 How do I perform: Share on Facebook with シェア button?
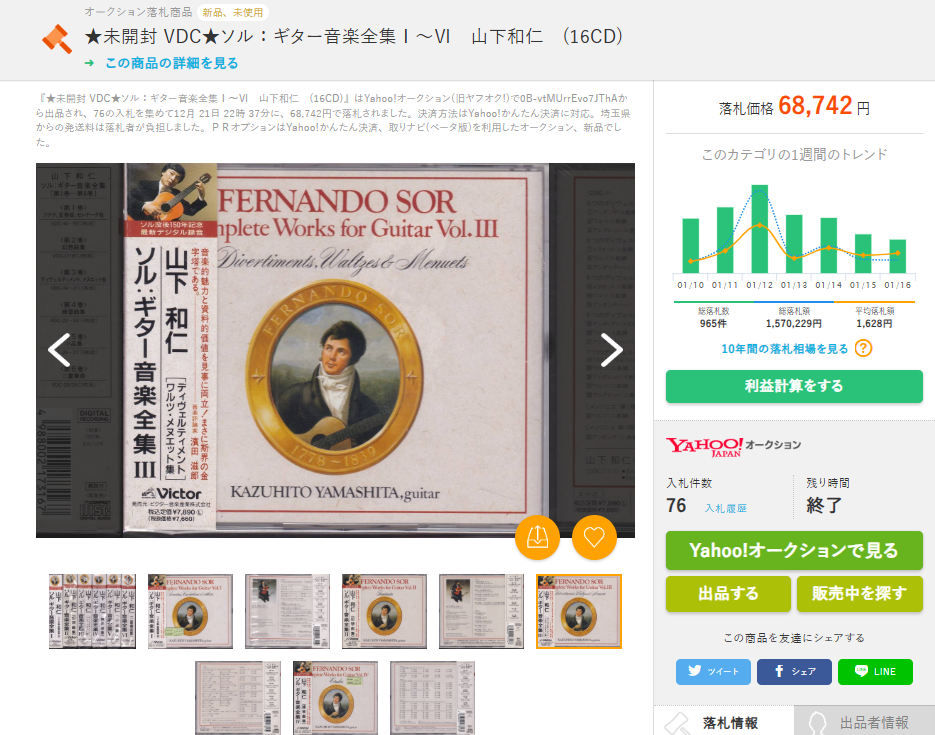click(x=794, y=672)
